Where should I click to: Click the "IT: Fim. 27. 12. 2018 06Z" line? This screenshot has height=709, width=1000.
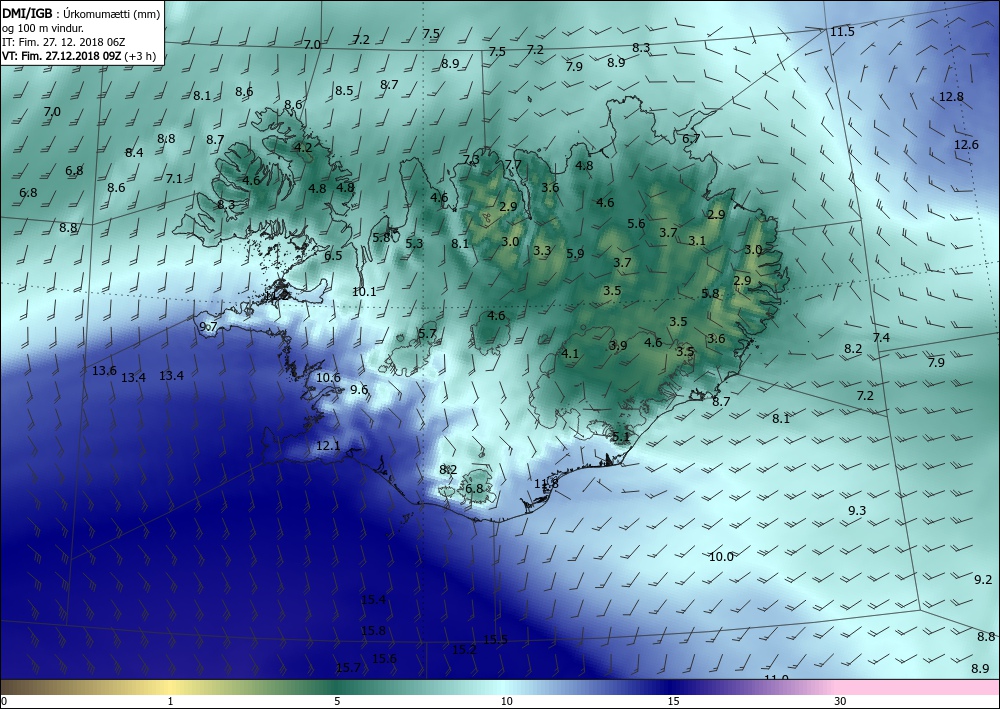(x=64, y=41)
